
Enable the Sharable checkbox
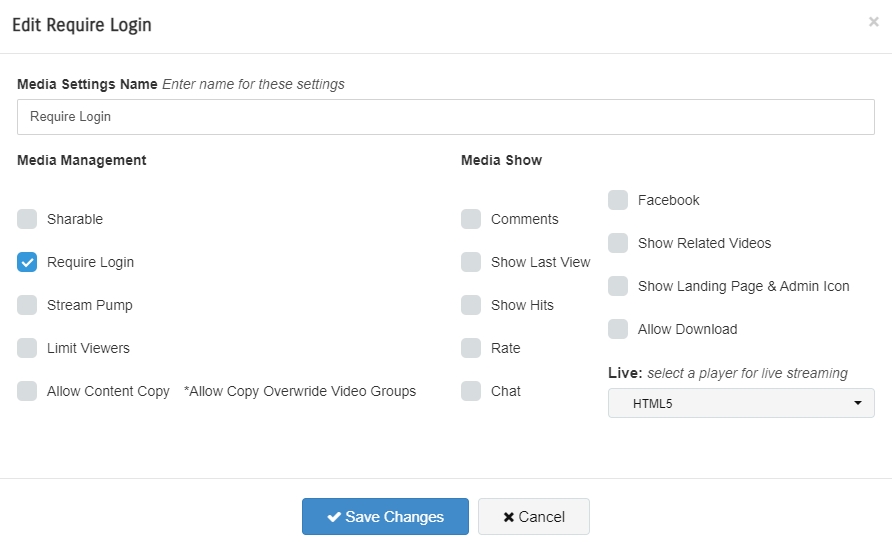point(27,219)
